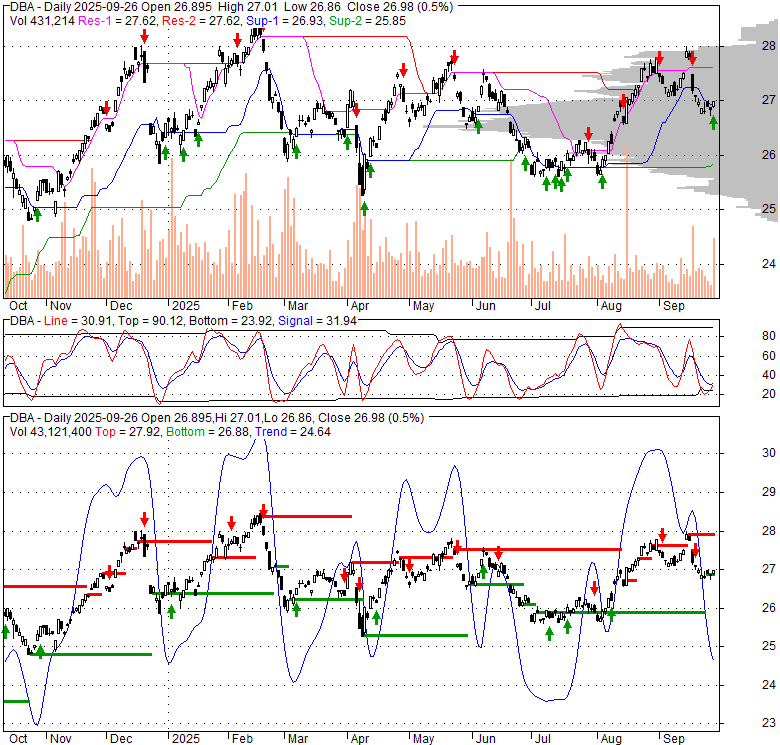Viewport: 780px width, 745px height.
Task: Click the Trend = 24.64 label in bottom panel
Action: [x=293, y=432]
